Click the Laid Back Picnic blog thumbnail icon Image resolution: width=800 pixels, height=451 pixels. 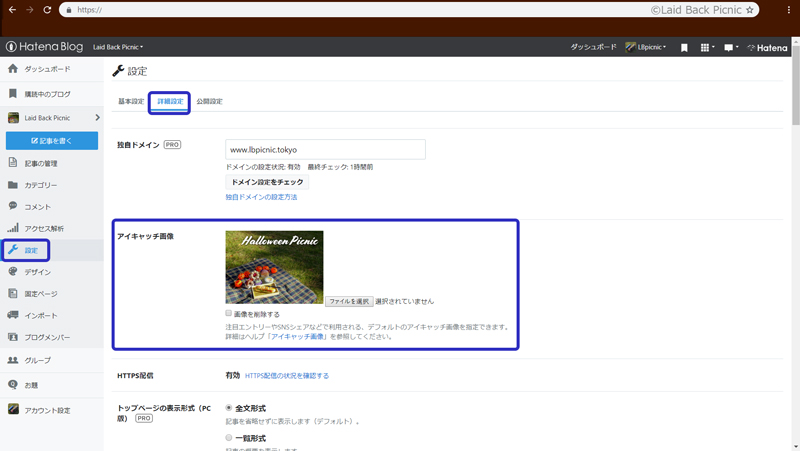coord(13,118)
